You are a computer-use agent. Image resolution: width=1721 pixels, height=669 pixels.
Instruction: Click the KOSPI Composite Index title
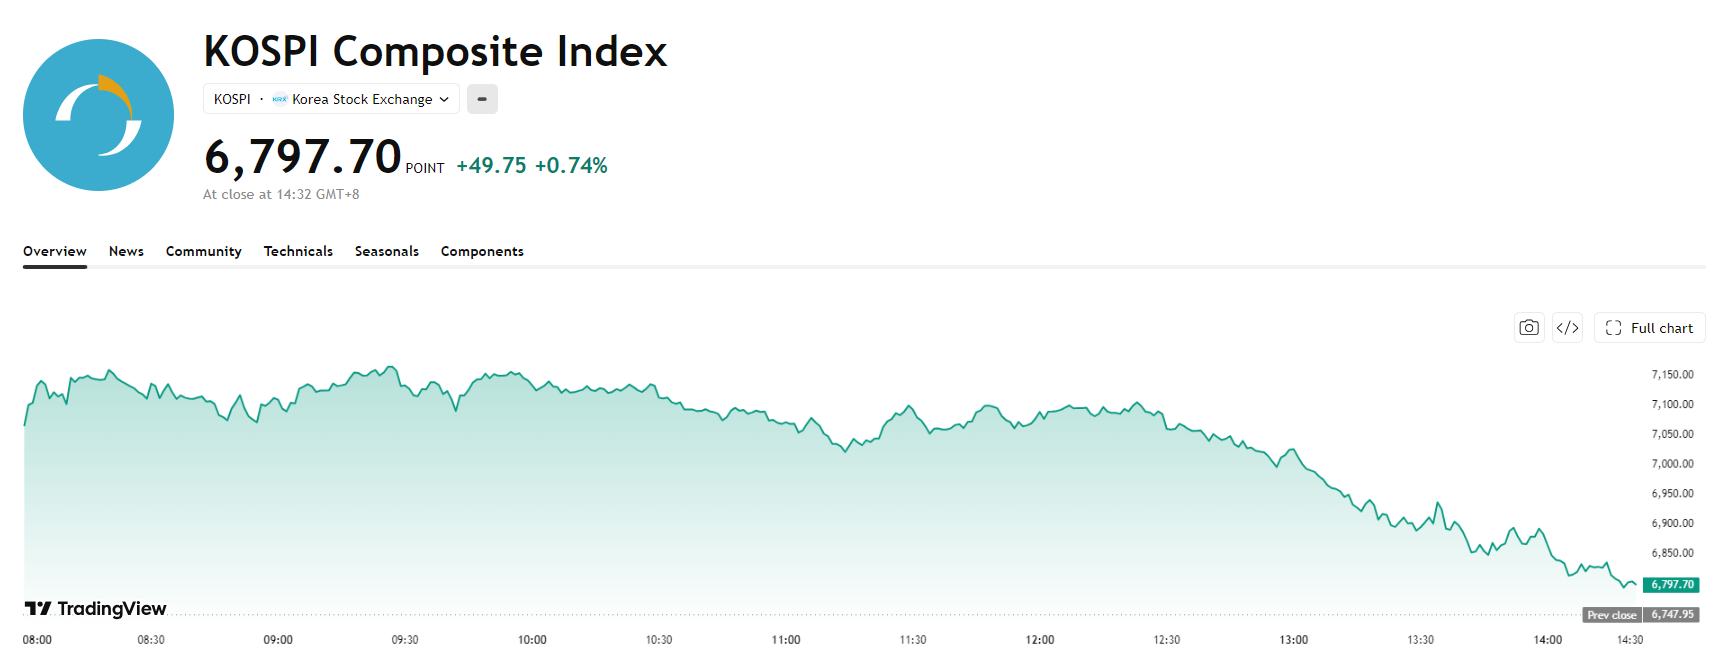coord(435,51)
